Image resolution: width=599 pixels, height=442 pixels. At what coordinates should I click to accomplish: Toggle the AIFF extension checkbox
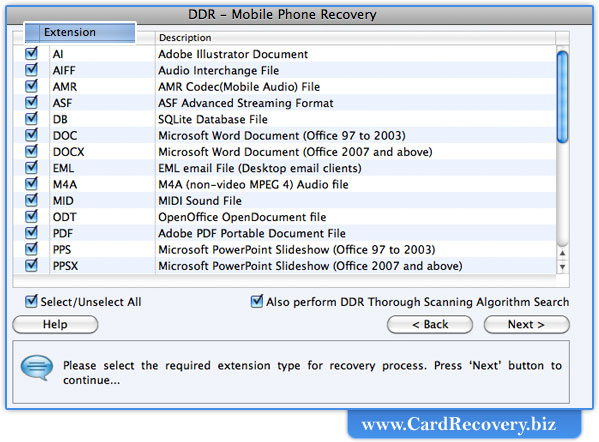point(31,70)
